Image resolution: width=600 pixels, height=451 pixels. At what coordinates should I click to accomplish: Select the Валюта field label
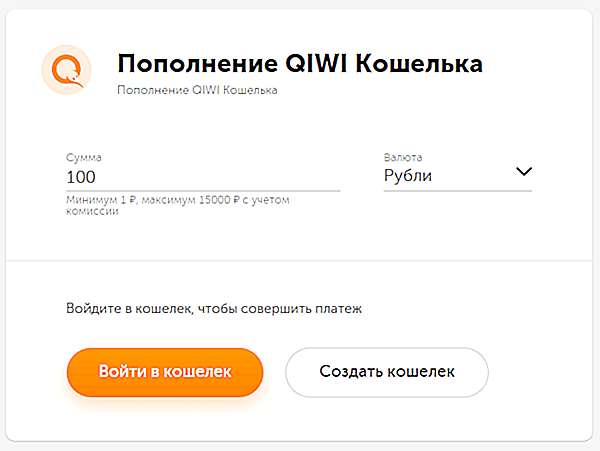403,157
